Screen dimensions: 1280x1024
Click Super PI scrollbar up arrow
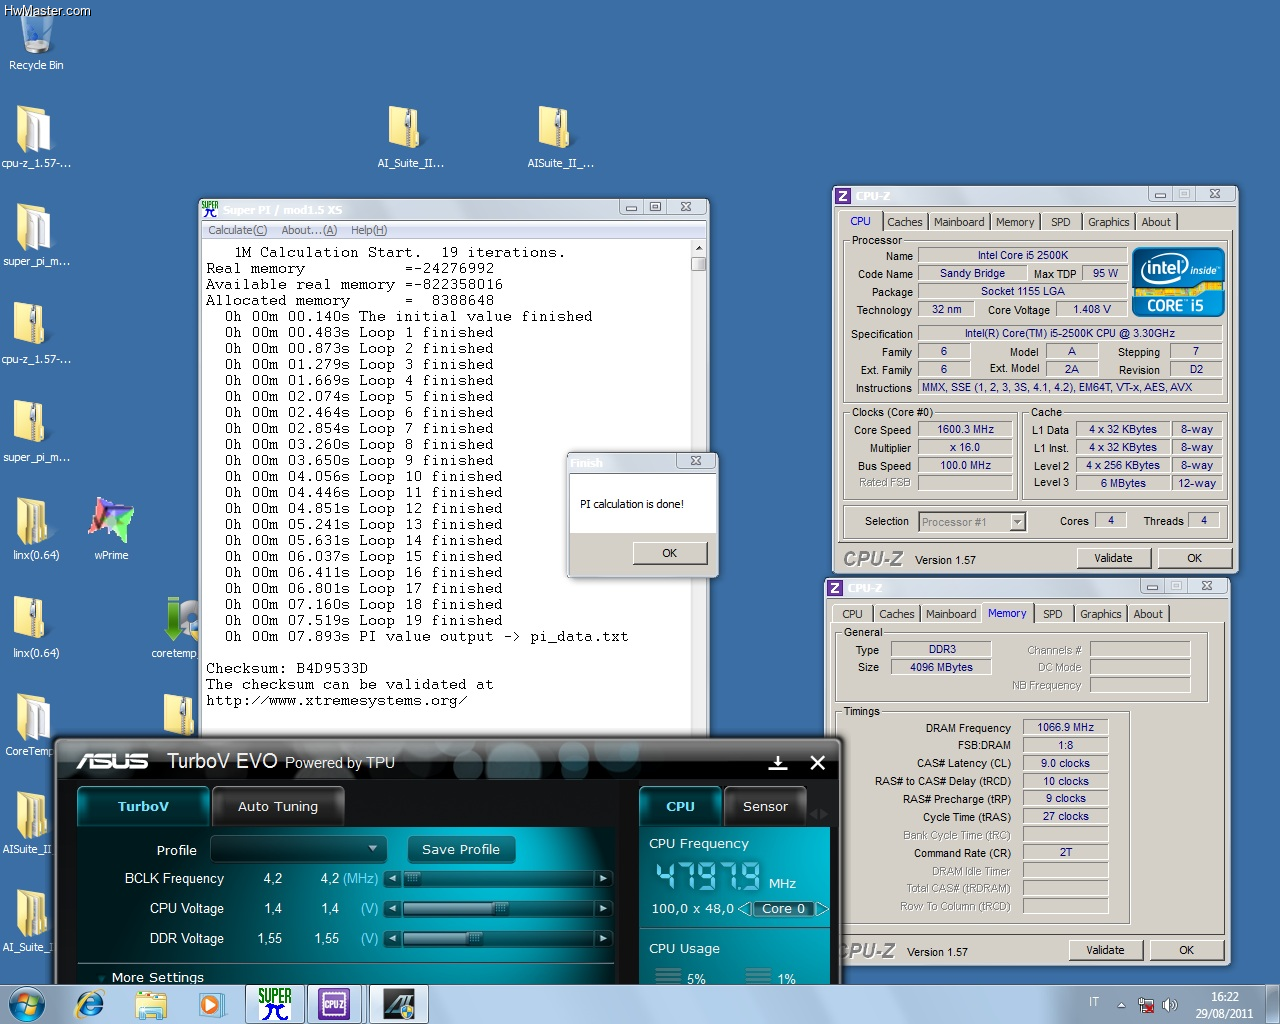tap(698, 248)
